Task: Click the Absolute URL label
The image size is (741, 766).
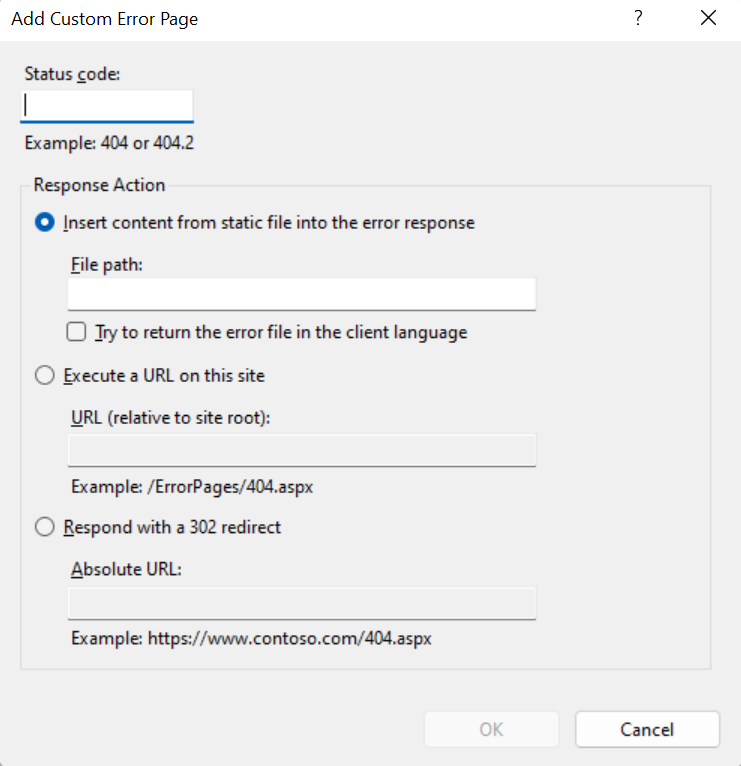Action: tap(125, 569)
